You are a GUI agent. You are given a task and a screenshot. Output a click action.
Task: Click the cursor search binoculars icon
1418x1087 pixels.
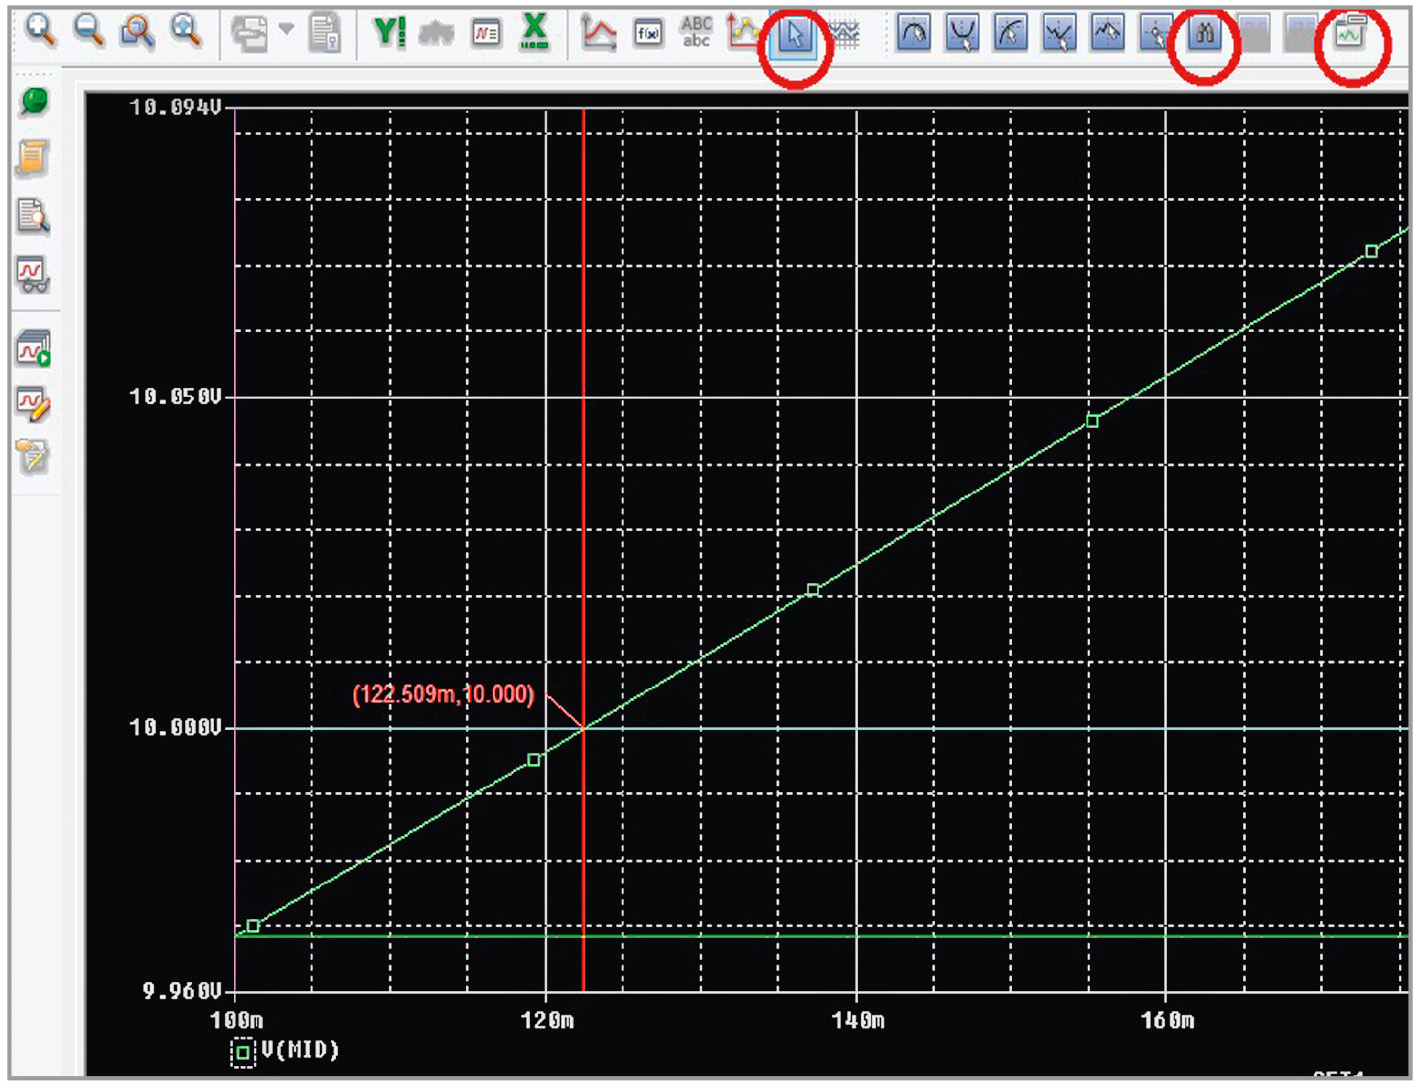pos(1205,35)
